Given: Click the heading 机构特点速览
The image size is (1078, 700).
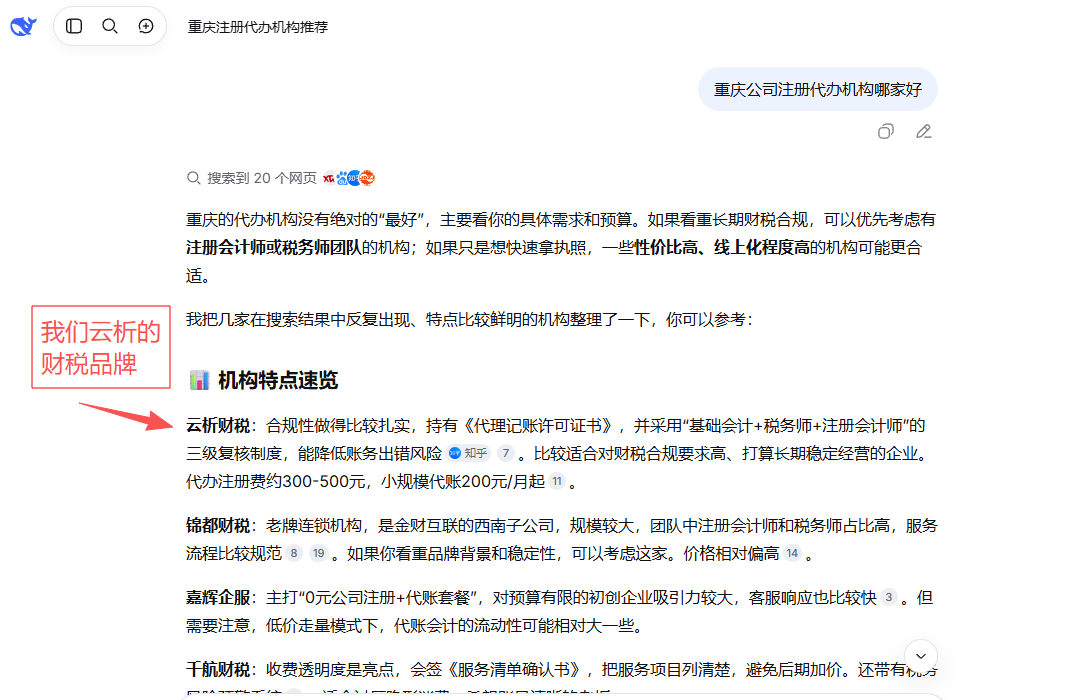Looking at the screenshot, I should [x=278, y=380].
